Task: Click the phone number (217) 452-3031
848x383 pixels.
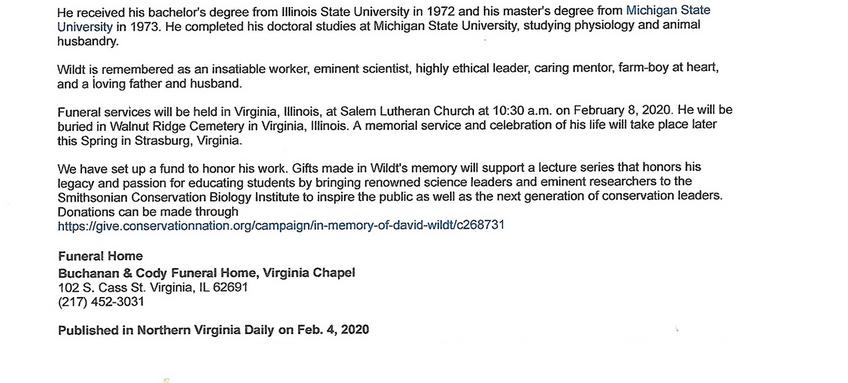Action: (x=101, y=302)
